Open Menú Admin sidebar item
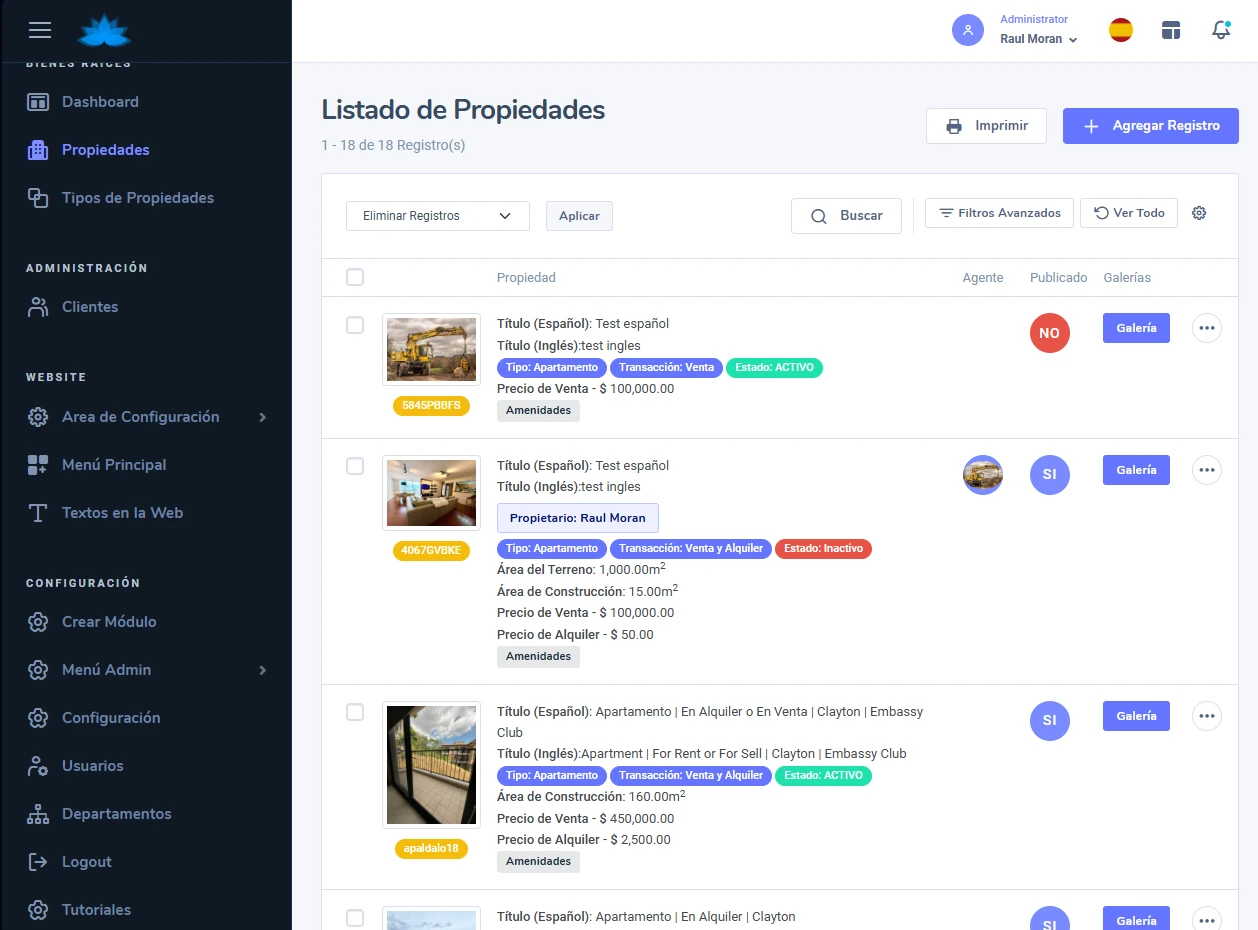The height and width of the screenshot is (930, 1258). pyautogui.click(x=107, y=670)
